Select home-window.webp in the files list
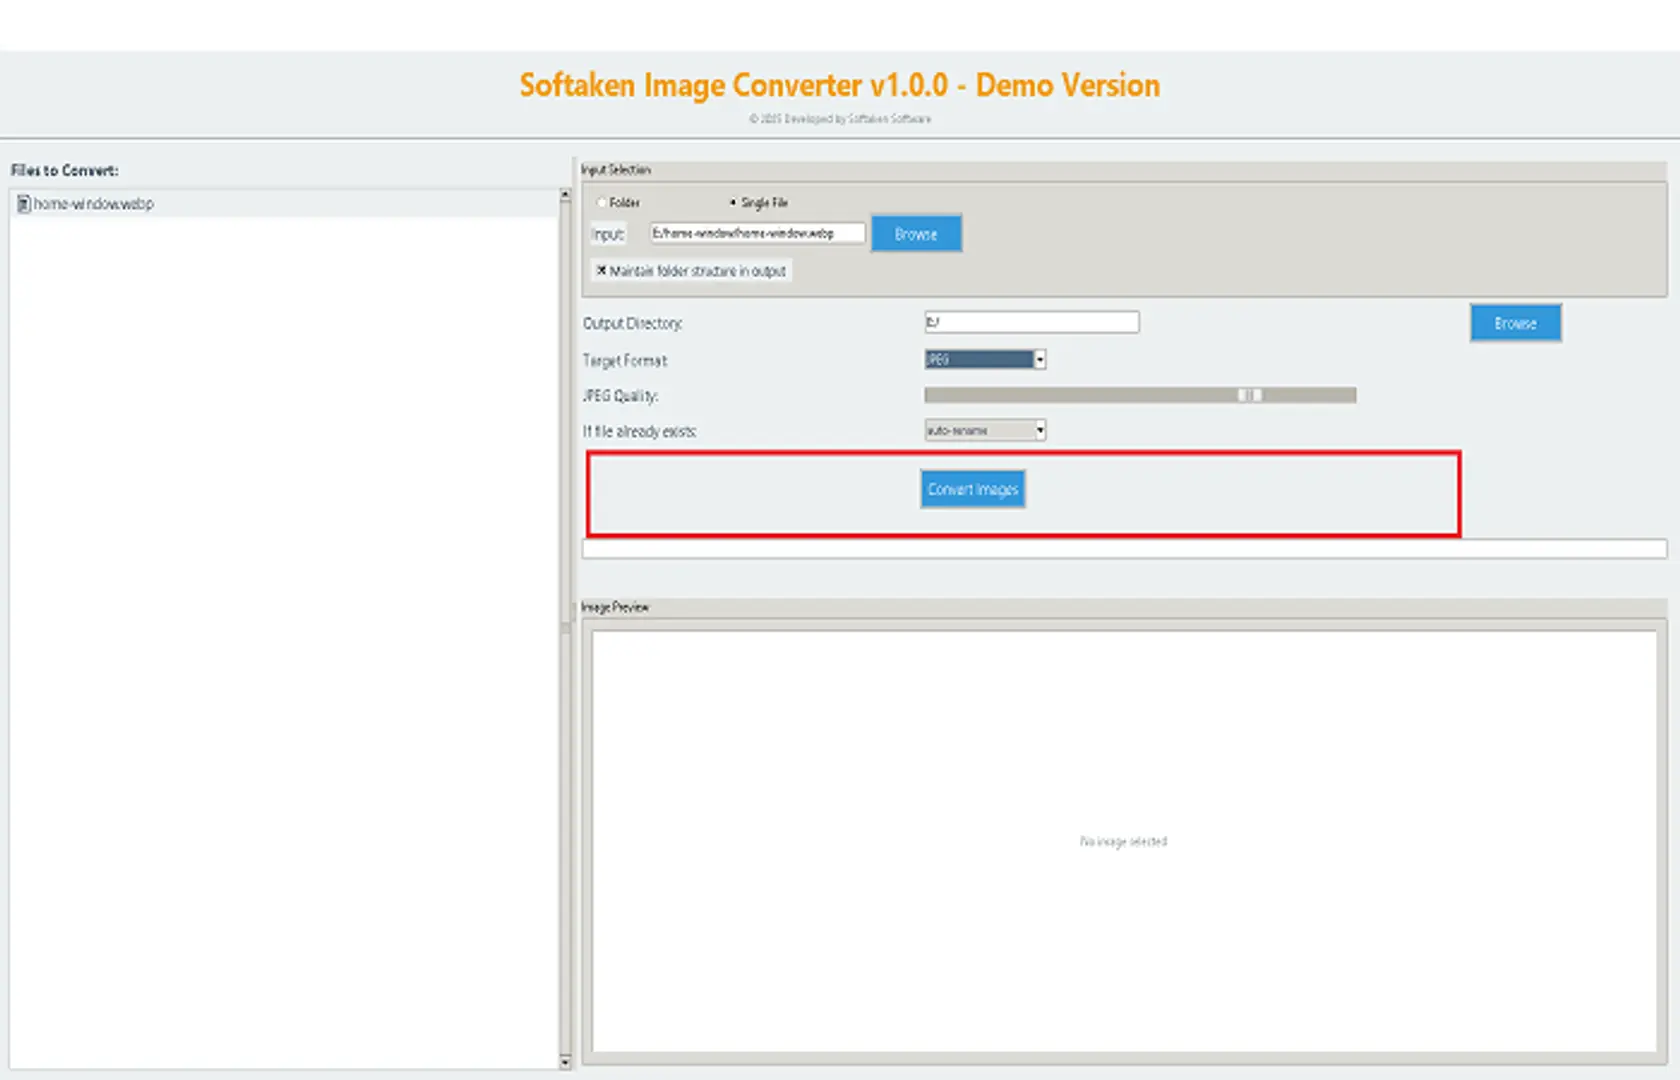The image size is (1680, 1080). tap(93, 204)
